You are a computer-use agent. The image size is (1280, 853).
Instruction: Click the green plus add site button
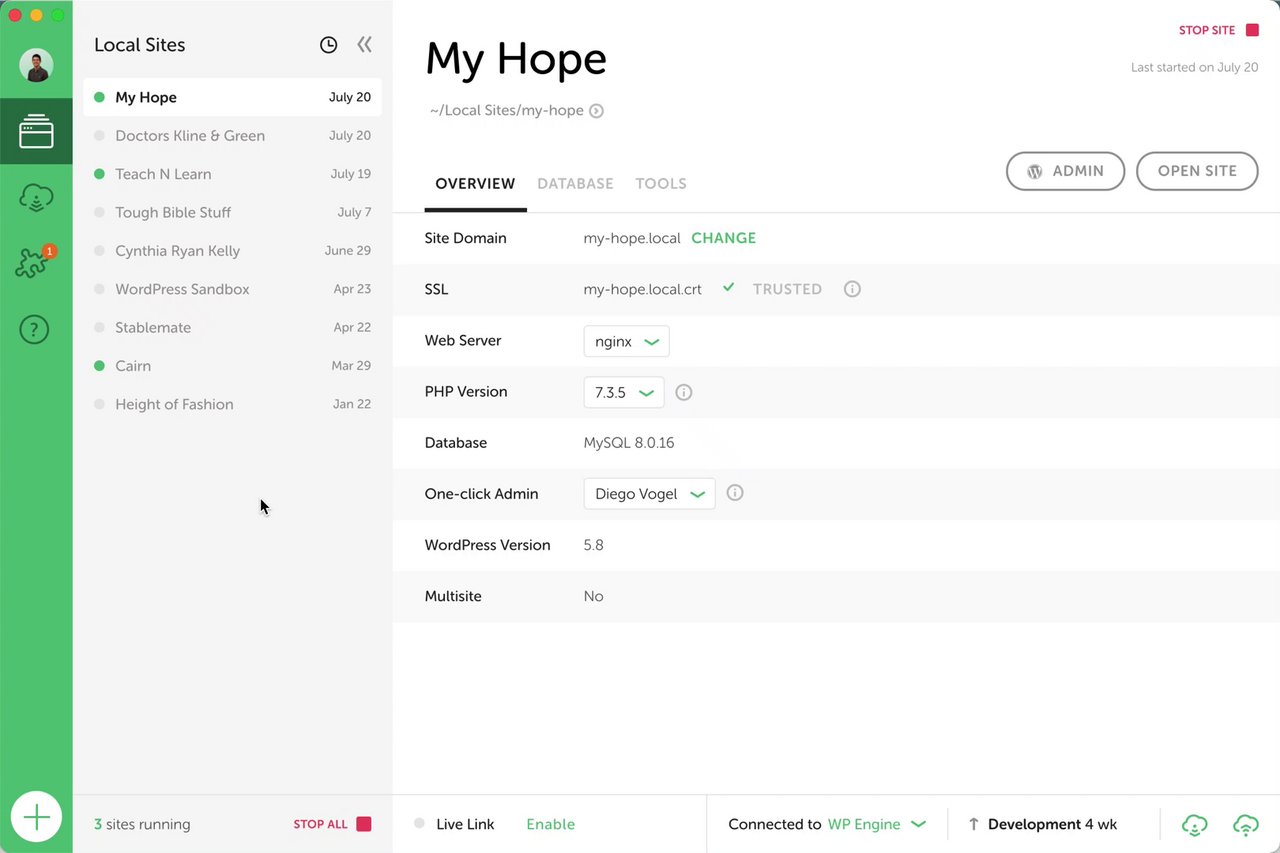(36, 818)
